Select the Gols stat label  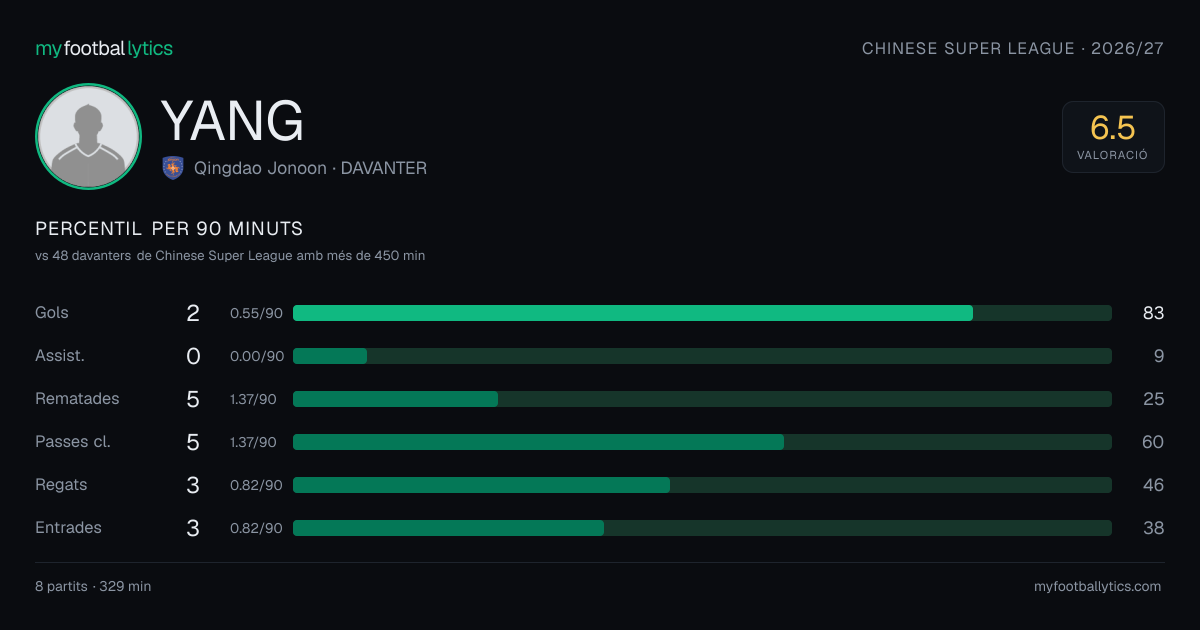coord(52,312)
